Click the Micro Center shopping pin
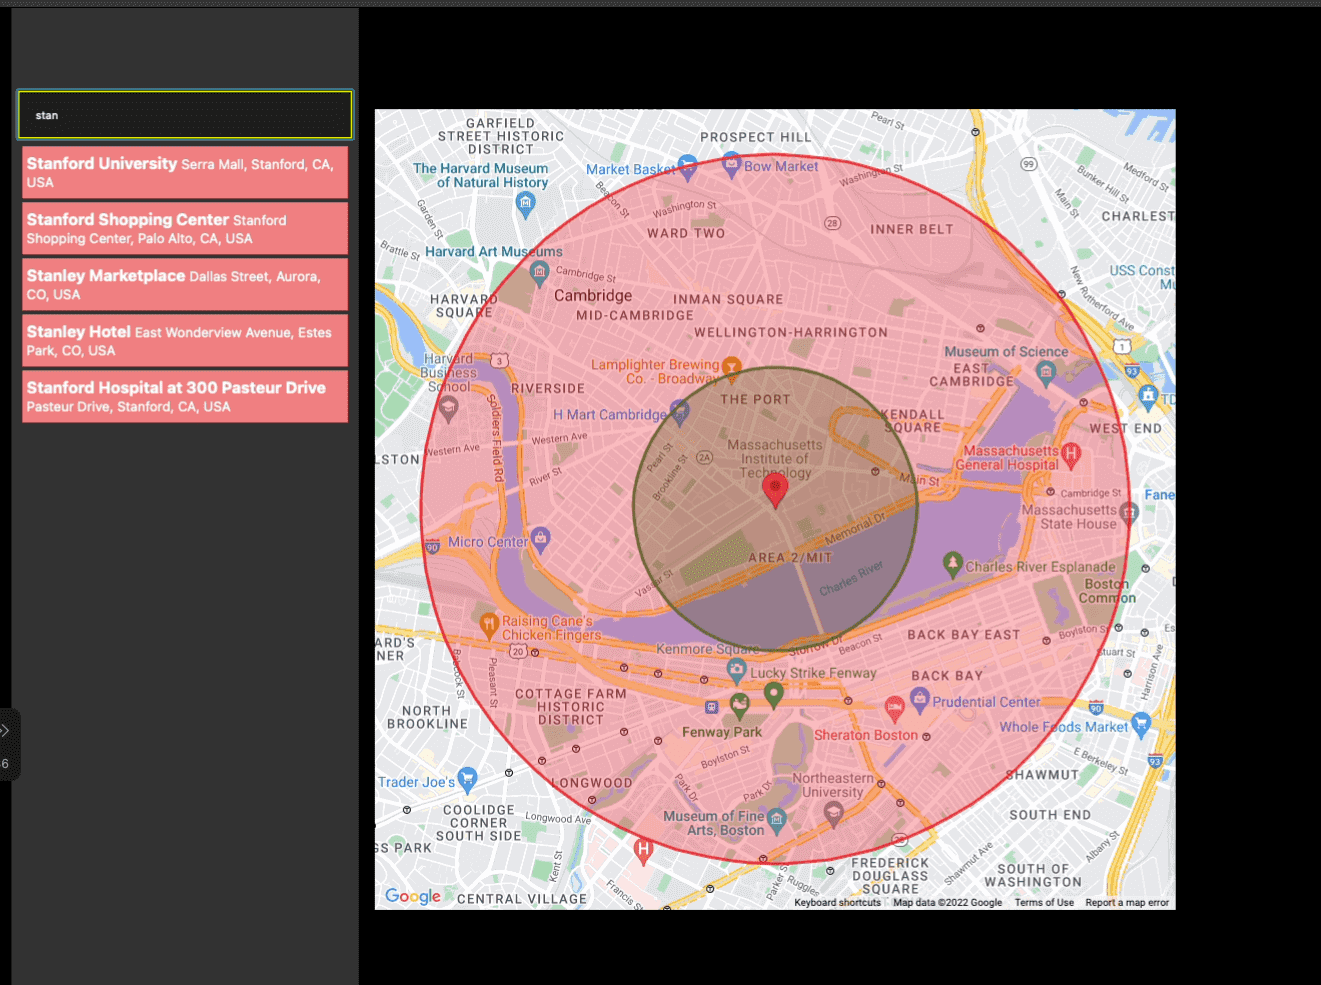This screenshot has height=985, width=1321. coord(541,540)
